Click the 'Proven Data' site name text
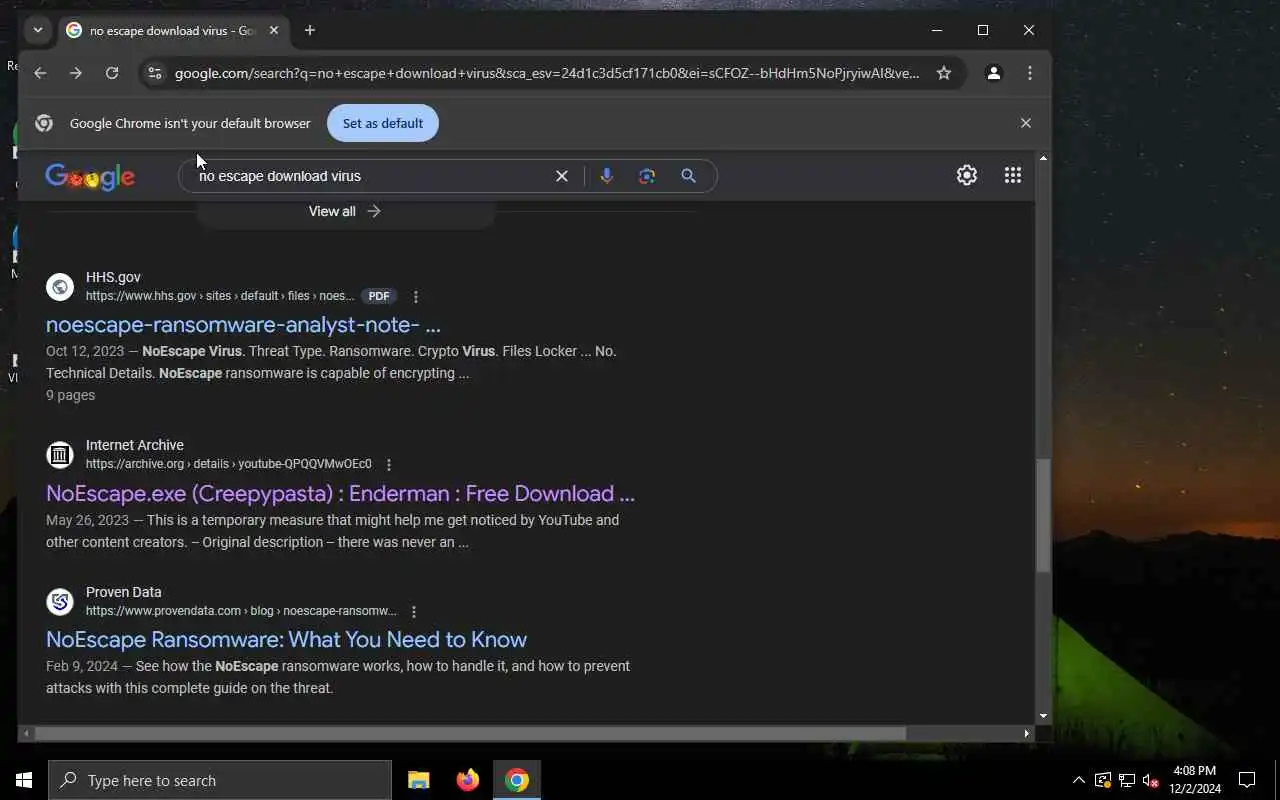Image resolution: width=1280 pixels, height=800 pixels. [x=124, y=592]
